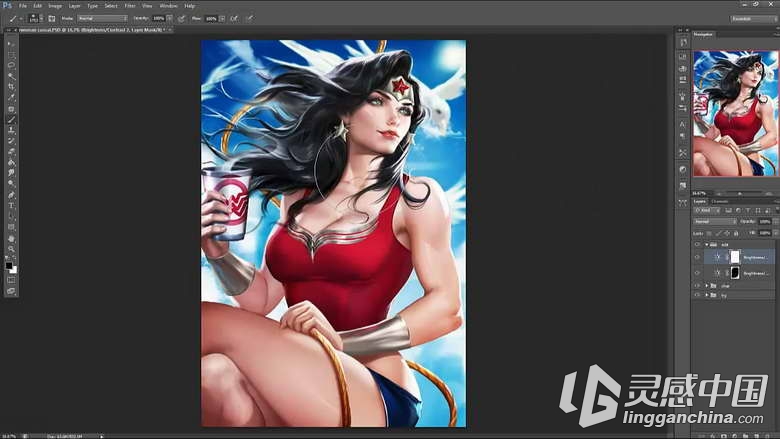Click the background color swatch
The width and height of the screenshot is (780, 439).
(x=13, y=270)
